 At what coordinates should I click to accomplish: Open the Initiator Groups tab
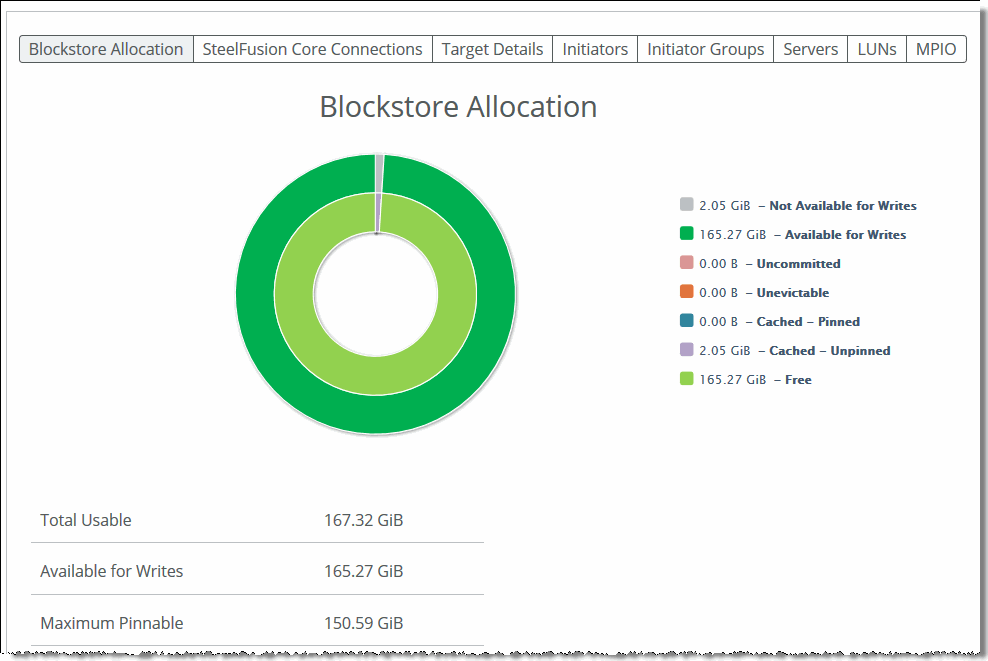point(705,49)
